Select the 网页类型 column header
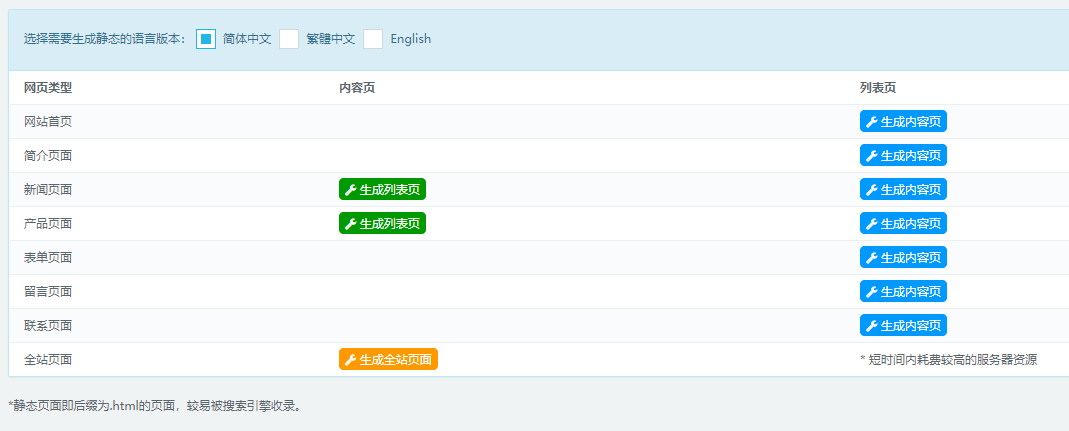 (48, 88)
